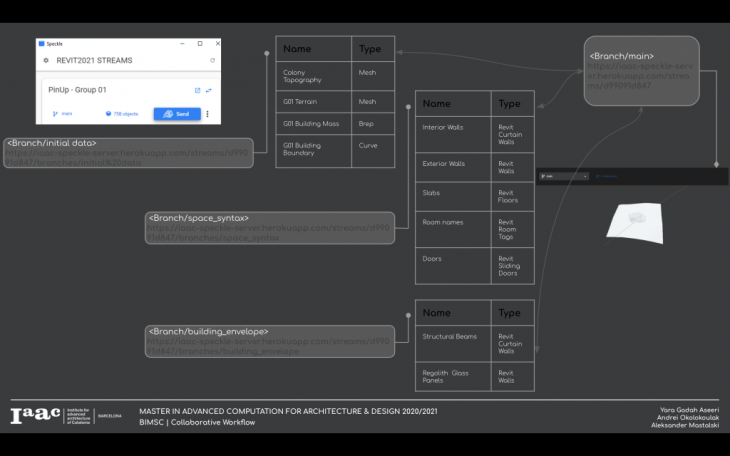Open the three-dot stream options menu
730x456 pixels.
208,114
